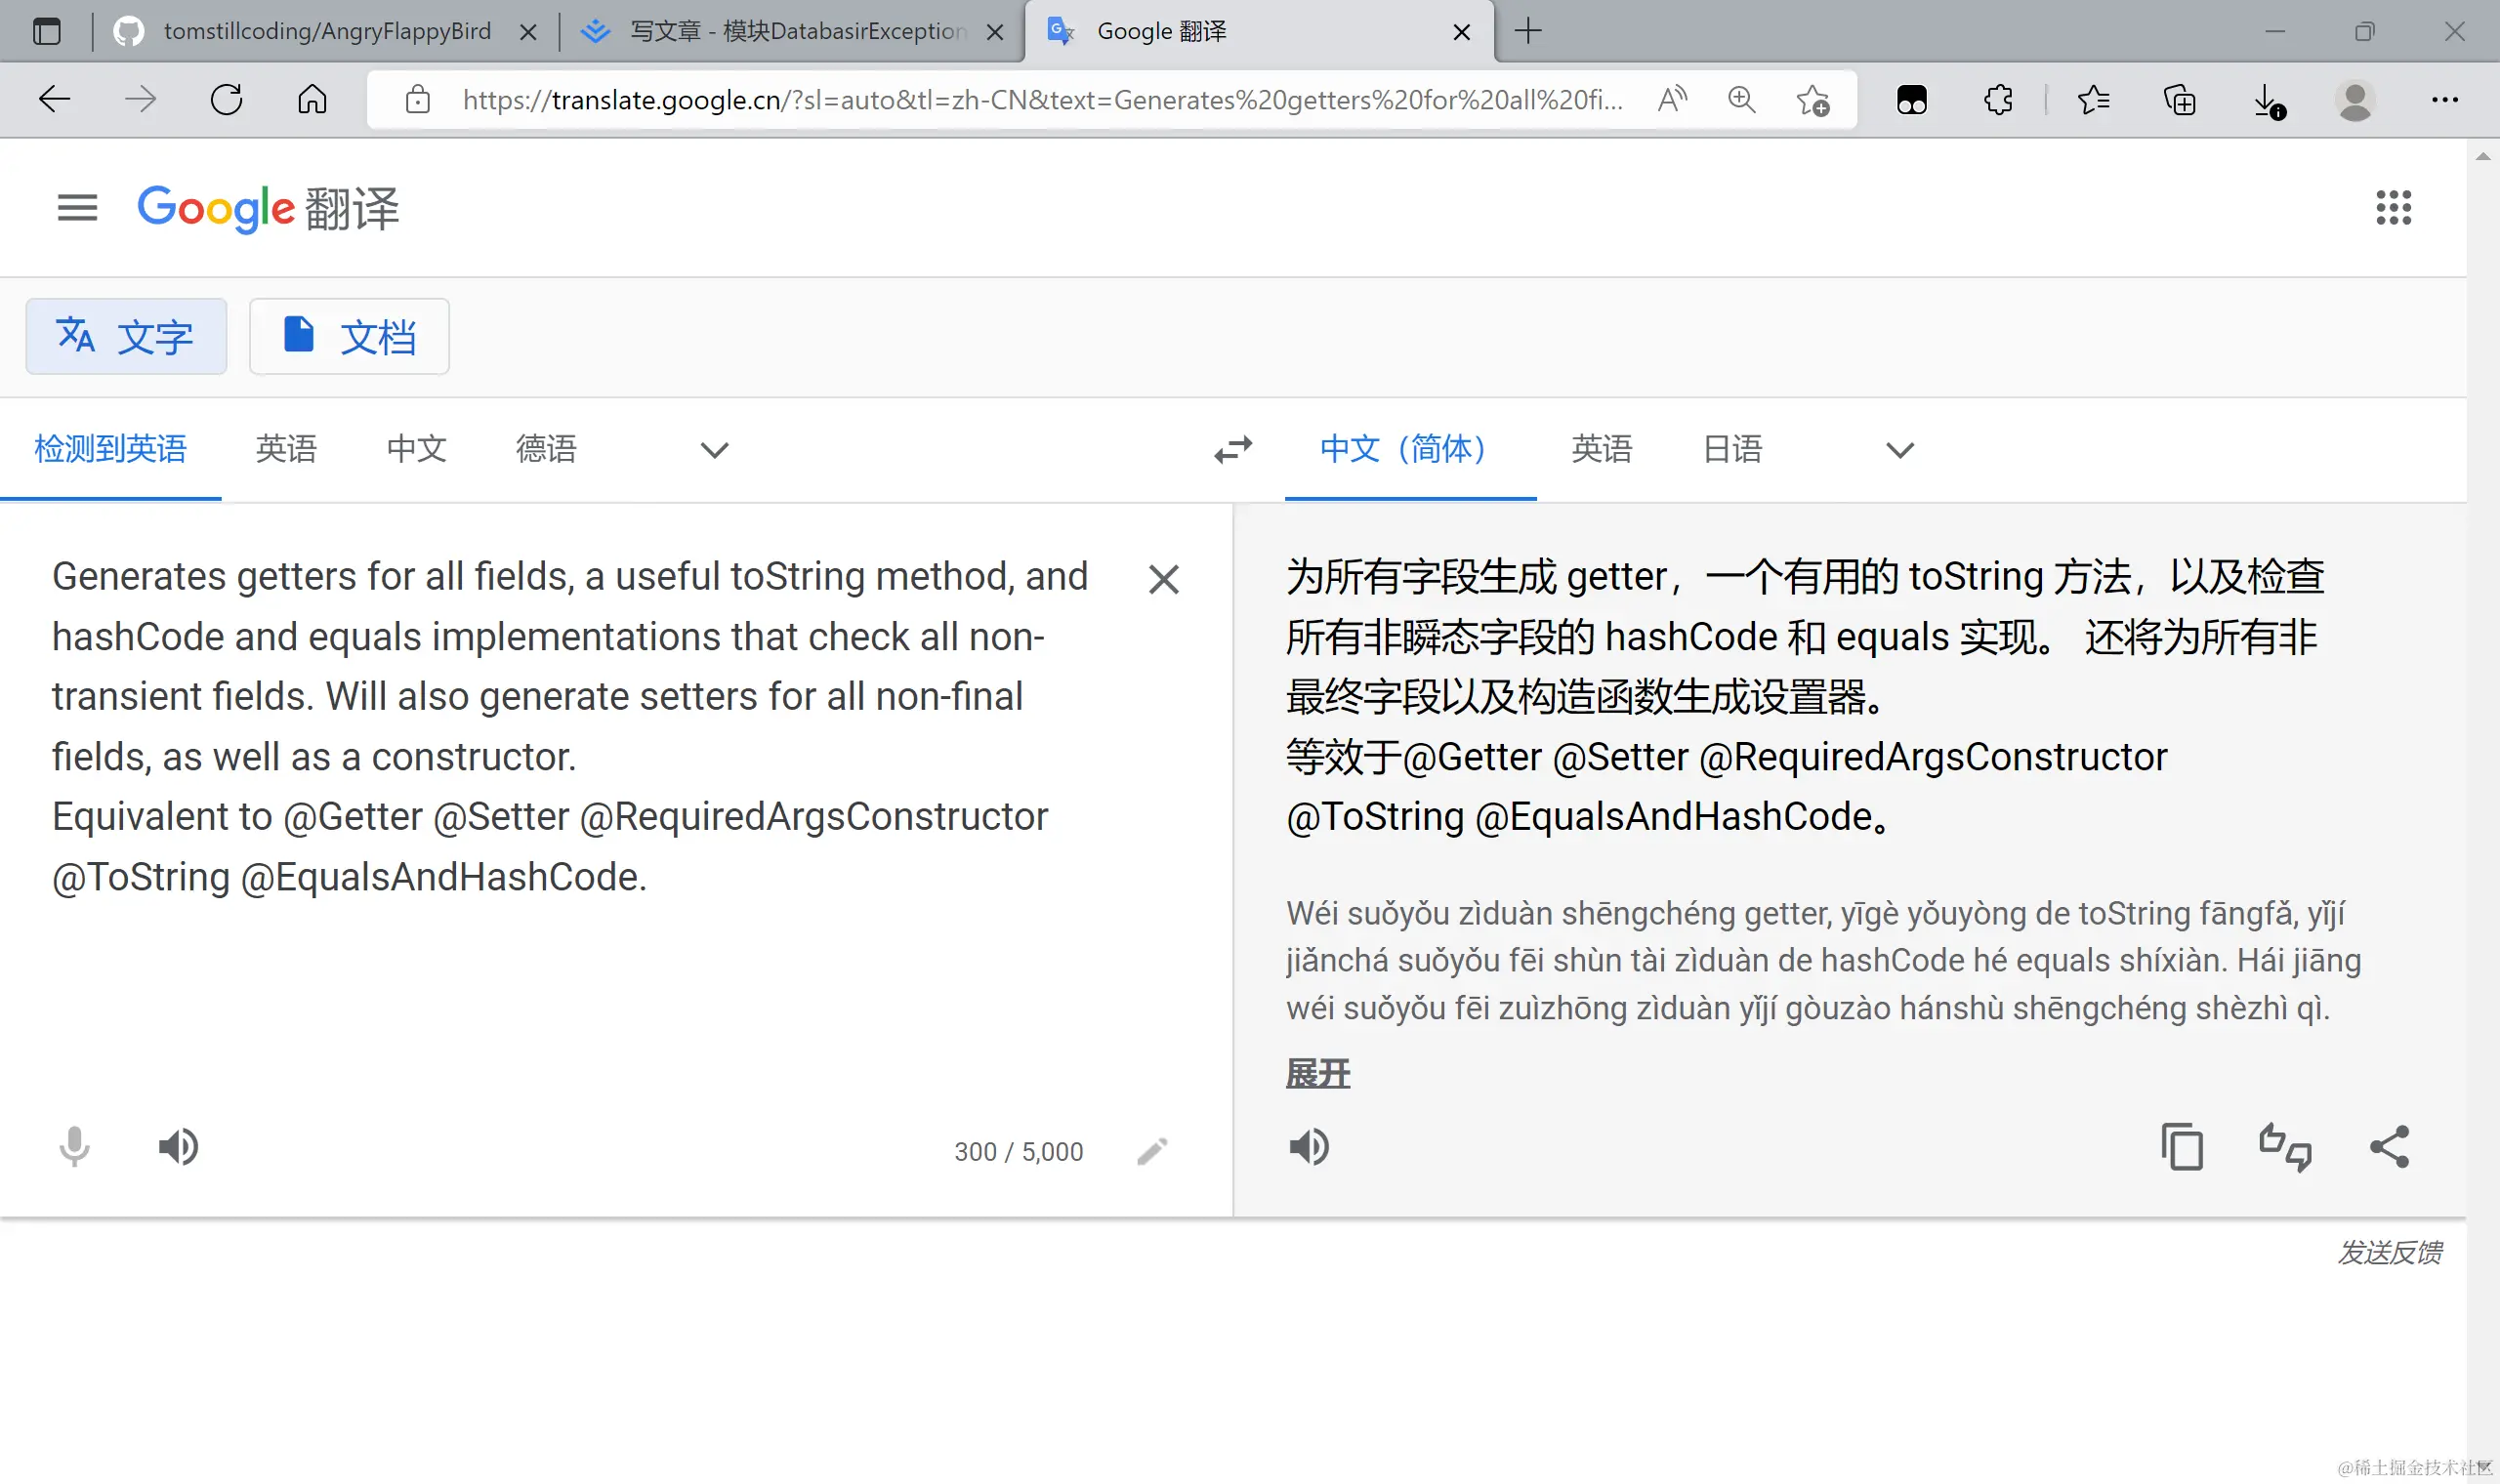Listen to the translated Chinese text
2500x1484 pixels.
tap(1309, 1146)
